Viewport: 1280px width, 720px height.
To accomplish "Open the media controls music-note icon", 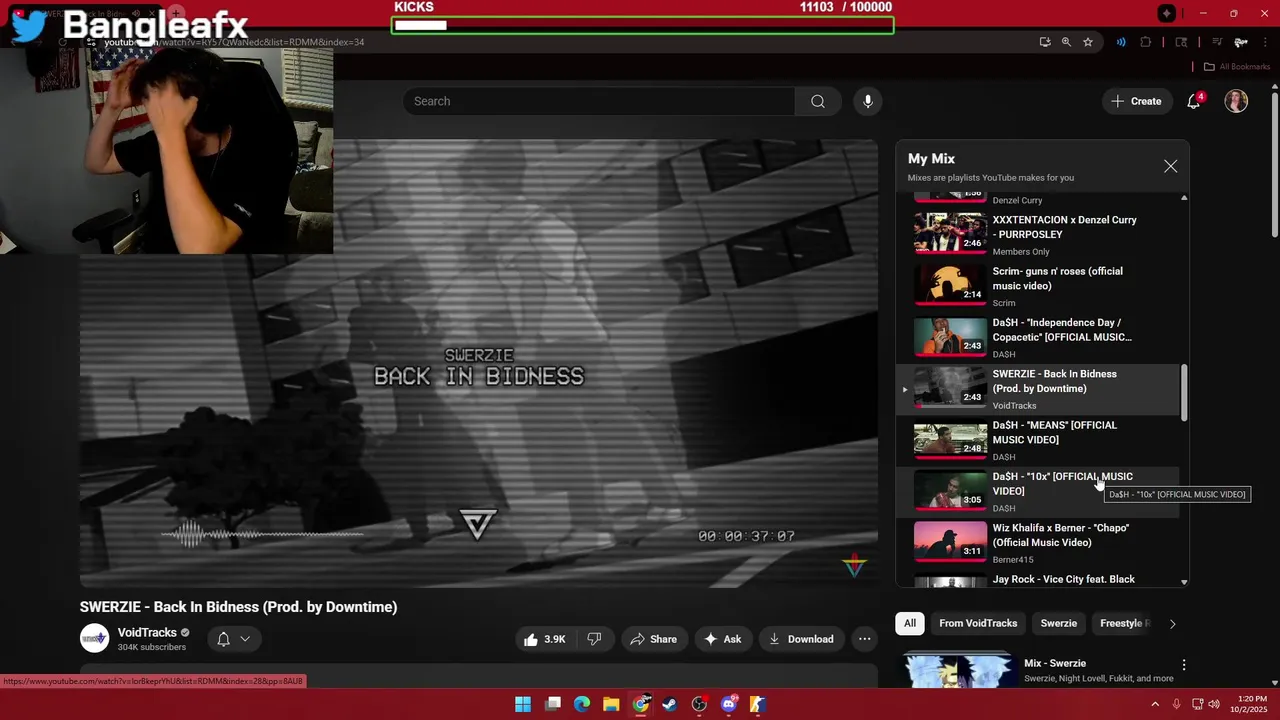I will click(x=1217, y=42).
